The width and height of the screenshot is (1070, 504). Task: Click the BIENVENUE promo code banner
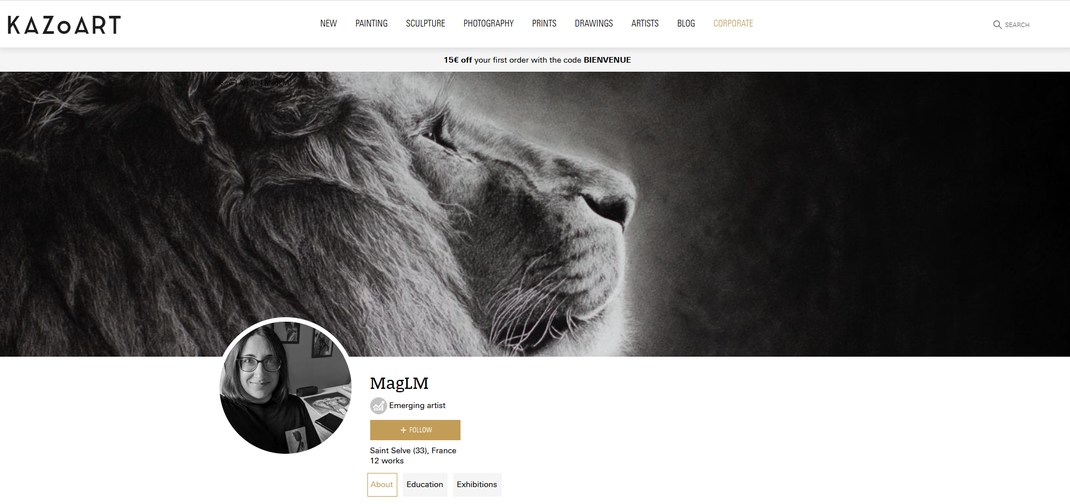[x=537, y=60]
